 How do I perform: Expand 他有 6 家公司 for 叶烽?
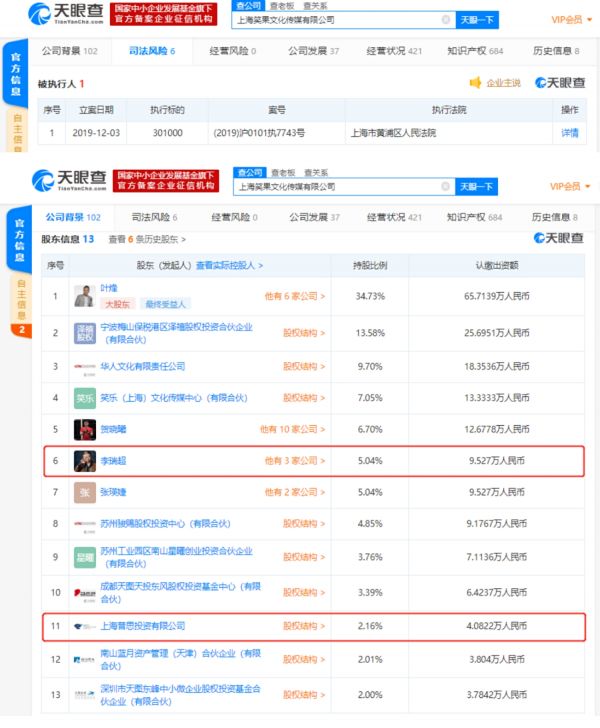[294, 296]
